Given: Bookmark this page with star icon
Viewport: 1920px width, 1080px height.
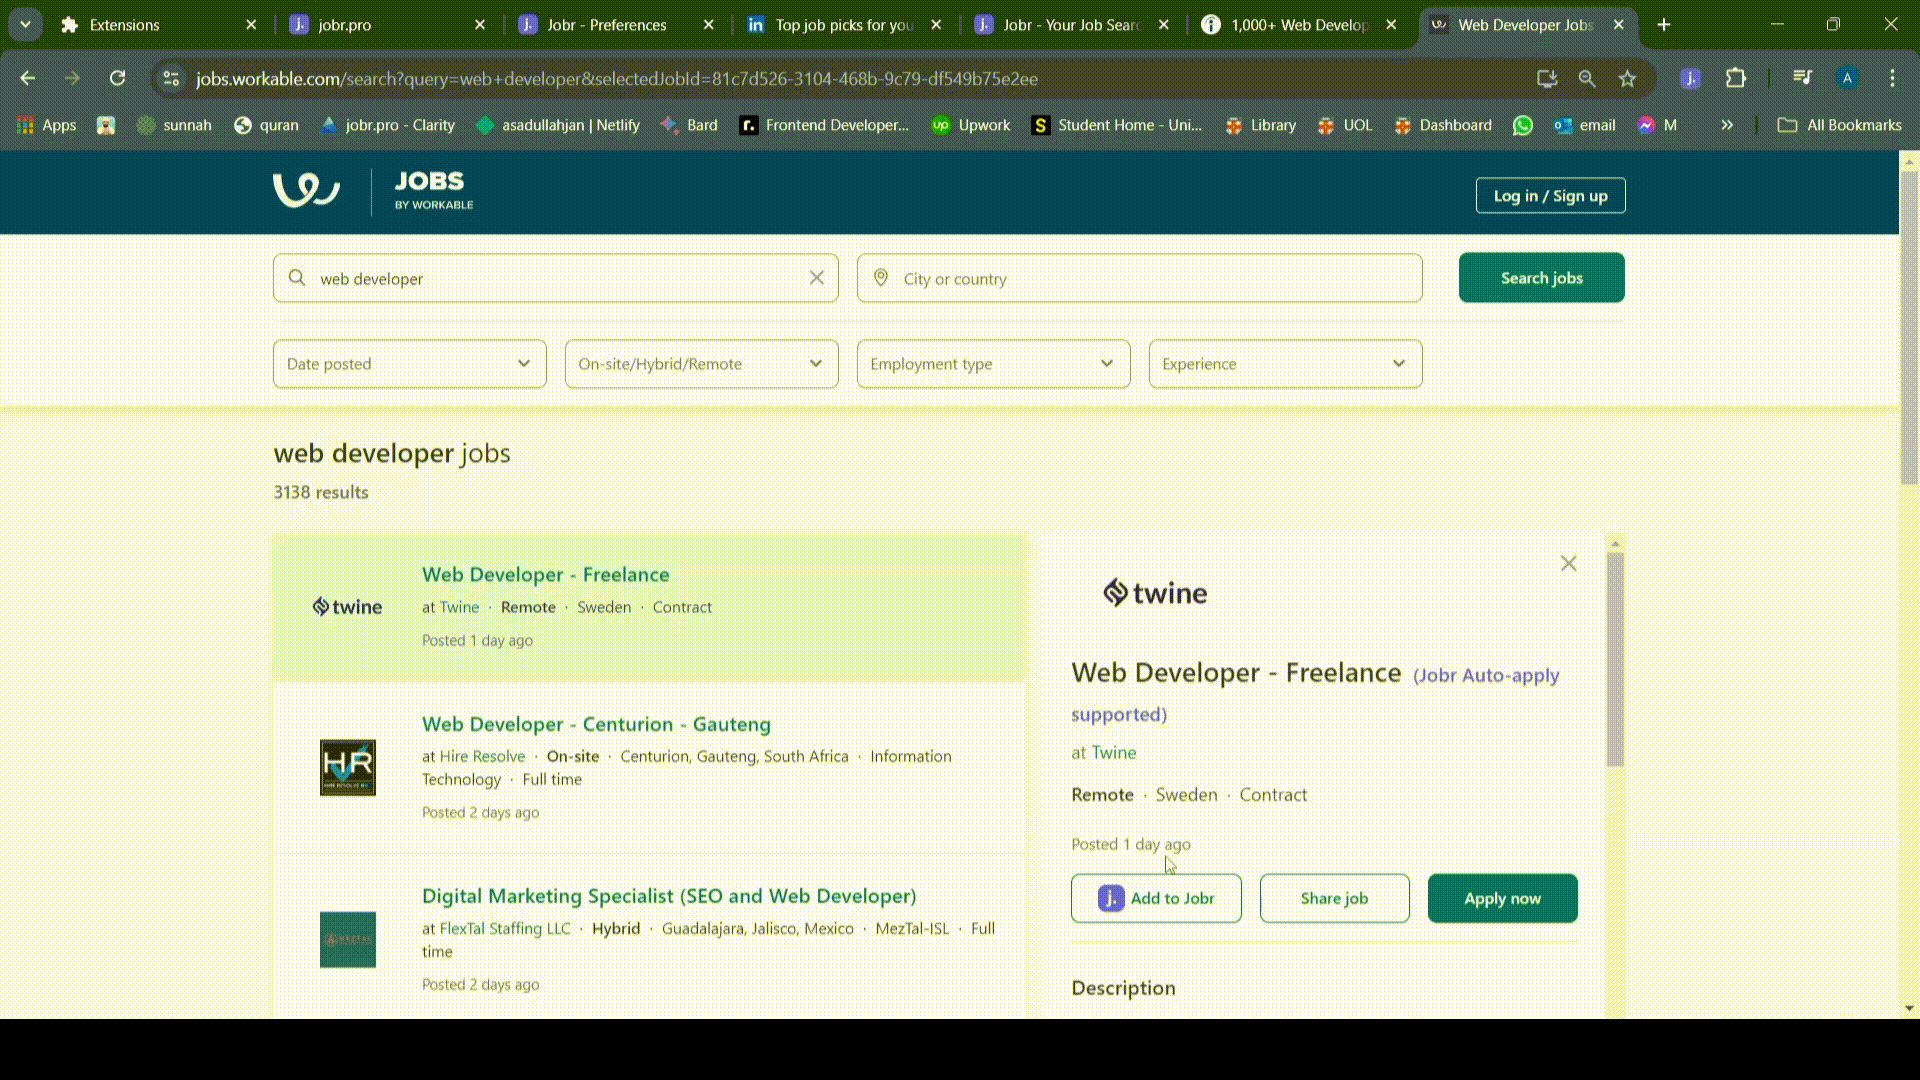Looking at the screenshot, I should click(1628, 78).
